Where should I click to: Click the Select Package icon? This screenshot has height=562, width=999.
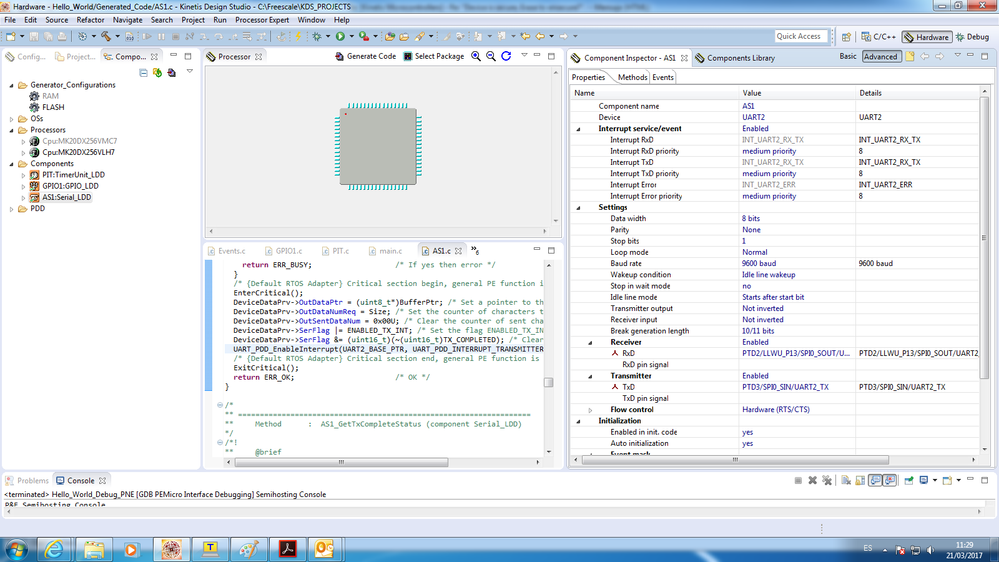click(x=408, y=57)
